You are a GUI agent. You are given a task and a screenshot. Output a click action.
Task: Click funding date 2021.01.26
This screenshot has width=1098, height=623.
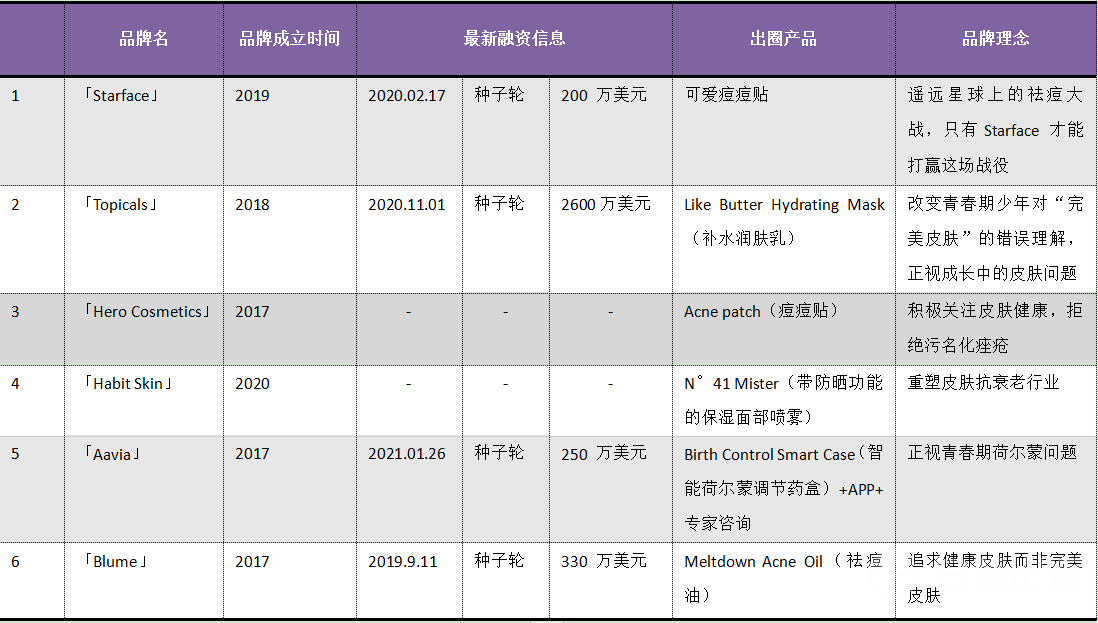click(407, 454)
